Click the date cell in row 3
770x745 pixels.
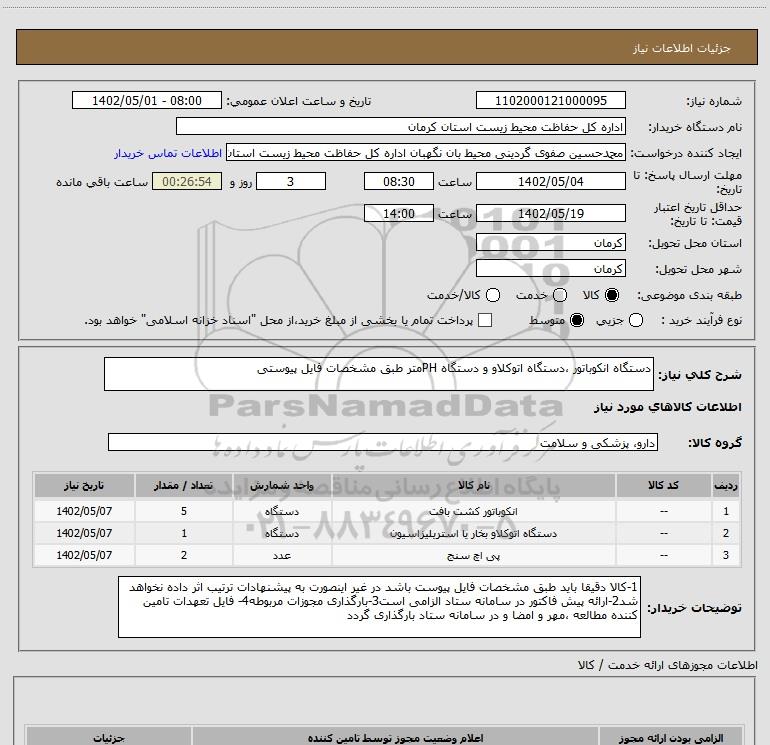[84, 555]
